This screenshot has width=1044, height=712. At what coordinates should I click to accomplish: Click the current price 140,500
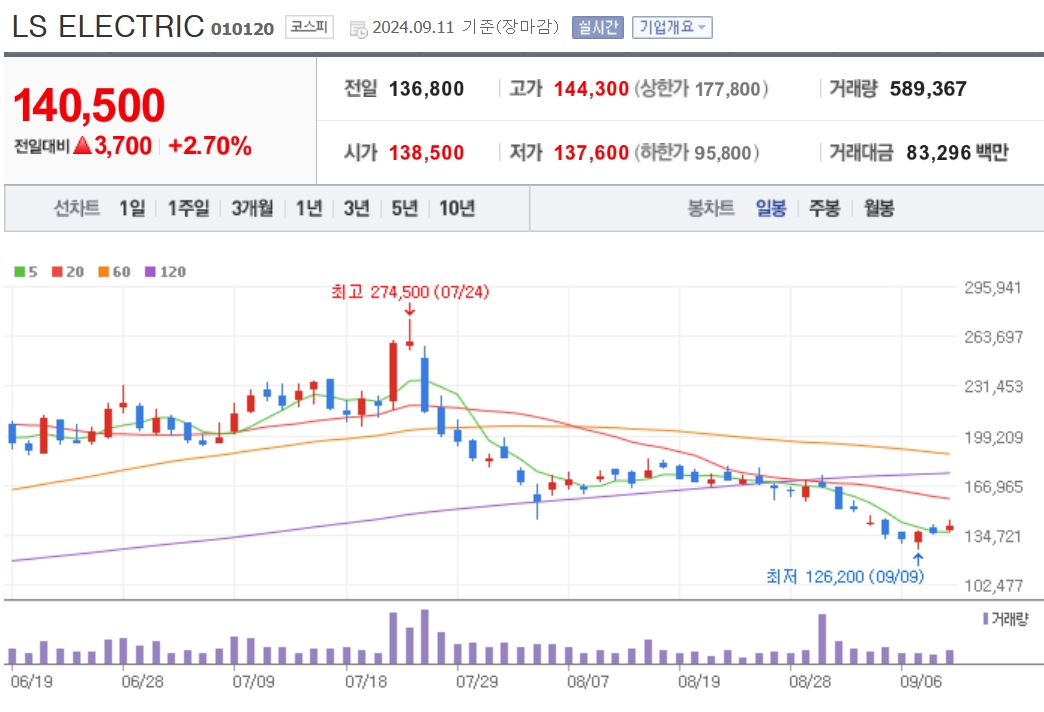pyautogui.click(x=89, y=105)
